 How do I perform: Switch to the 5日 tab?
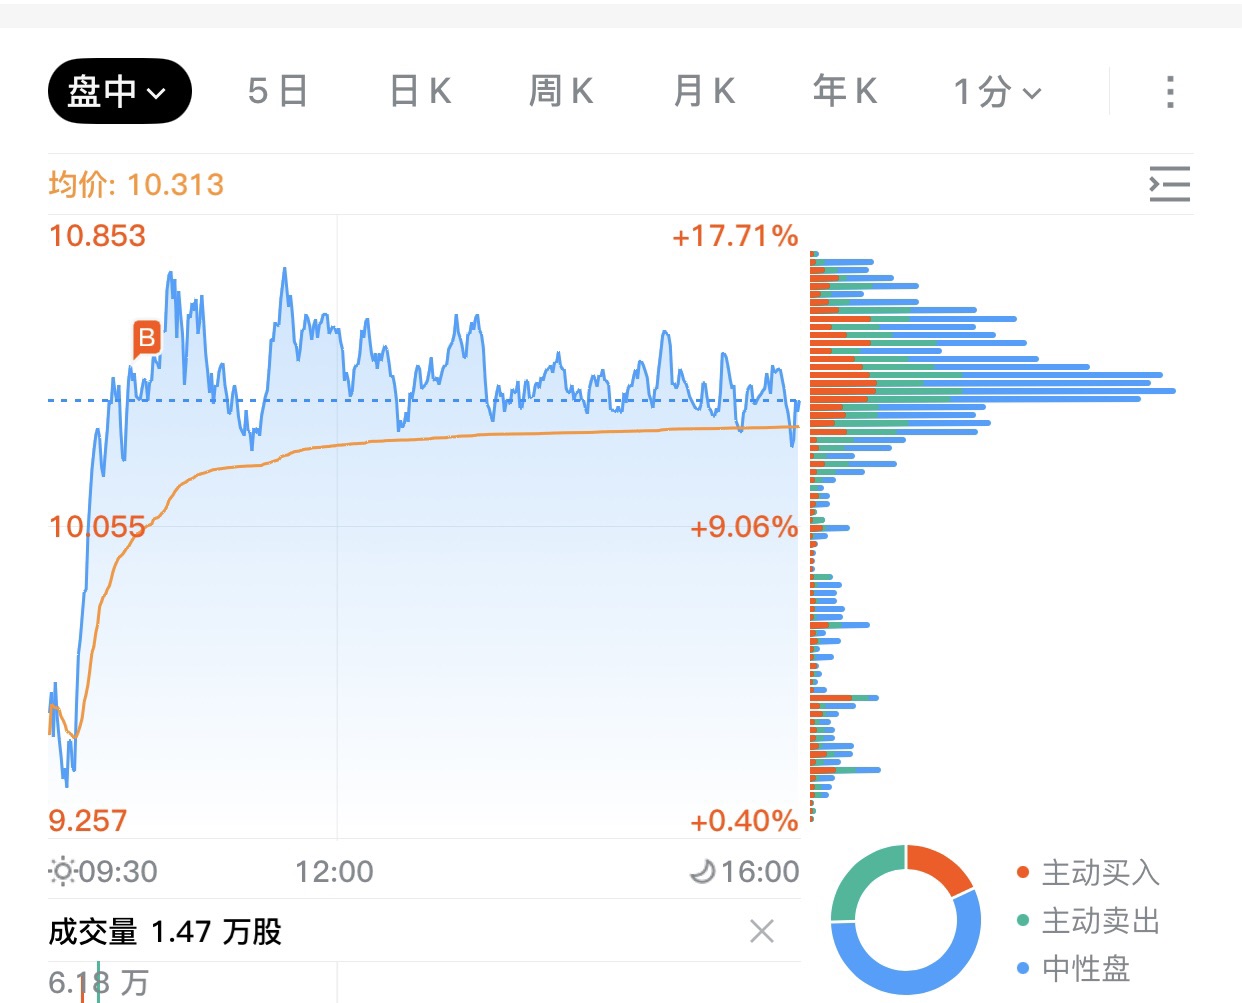(277, 92)
